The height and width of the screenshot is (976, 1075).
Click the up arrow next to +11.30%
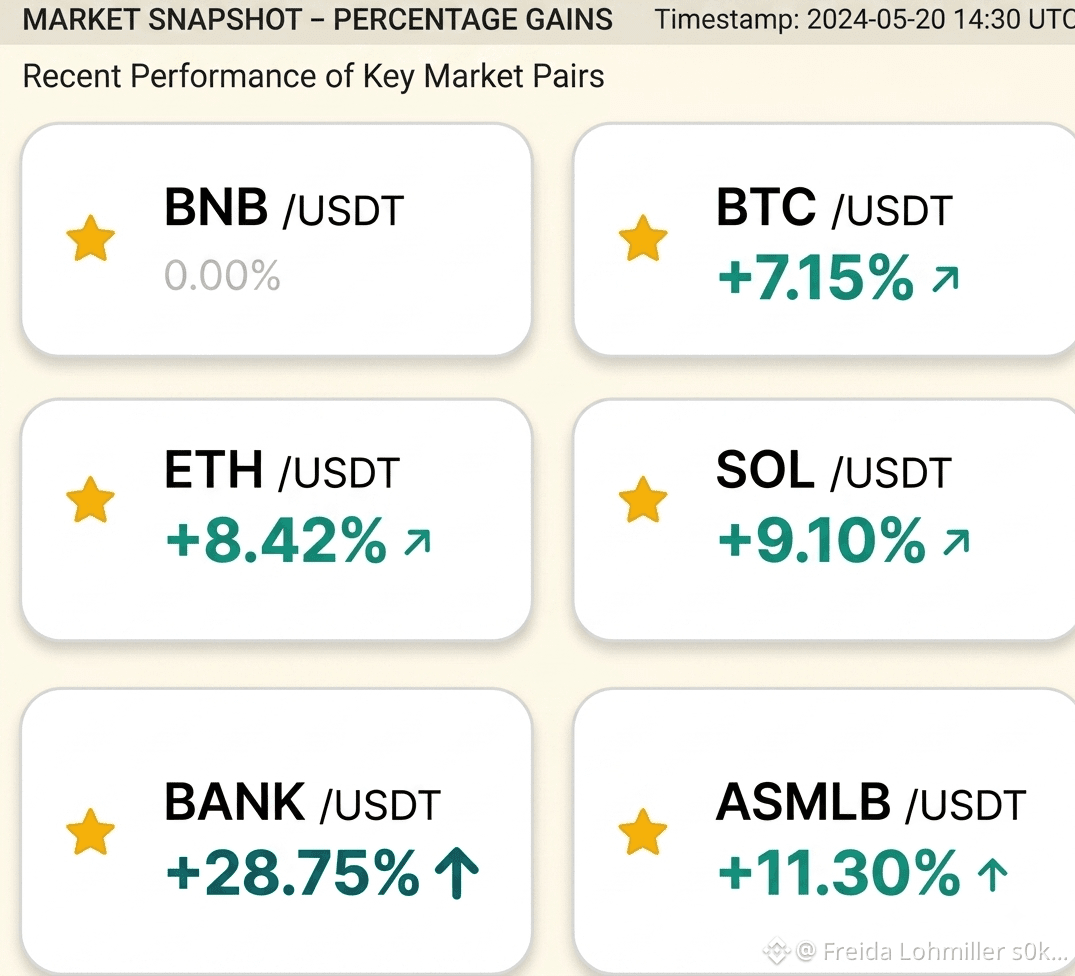[992, 876]
